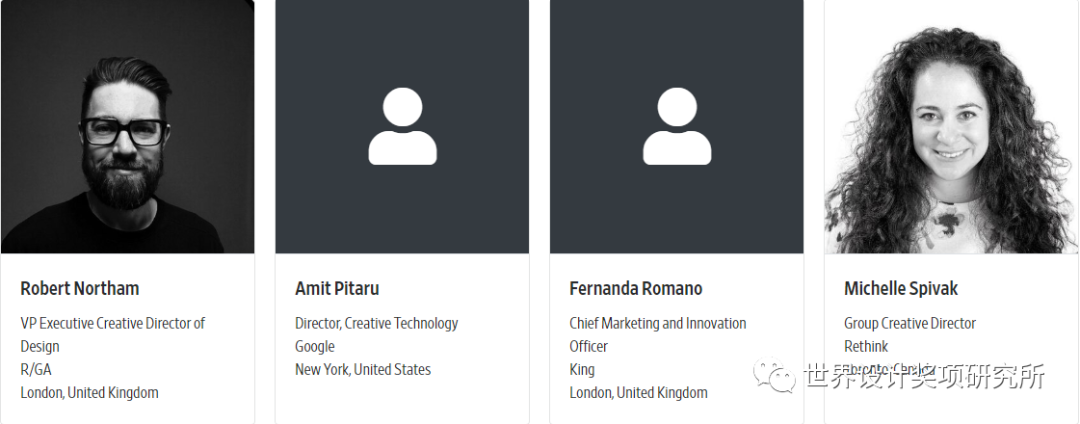Open the Michelle Spivak name link
The height and width of the screenshot is (424, 1080).
point(901,288)
